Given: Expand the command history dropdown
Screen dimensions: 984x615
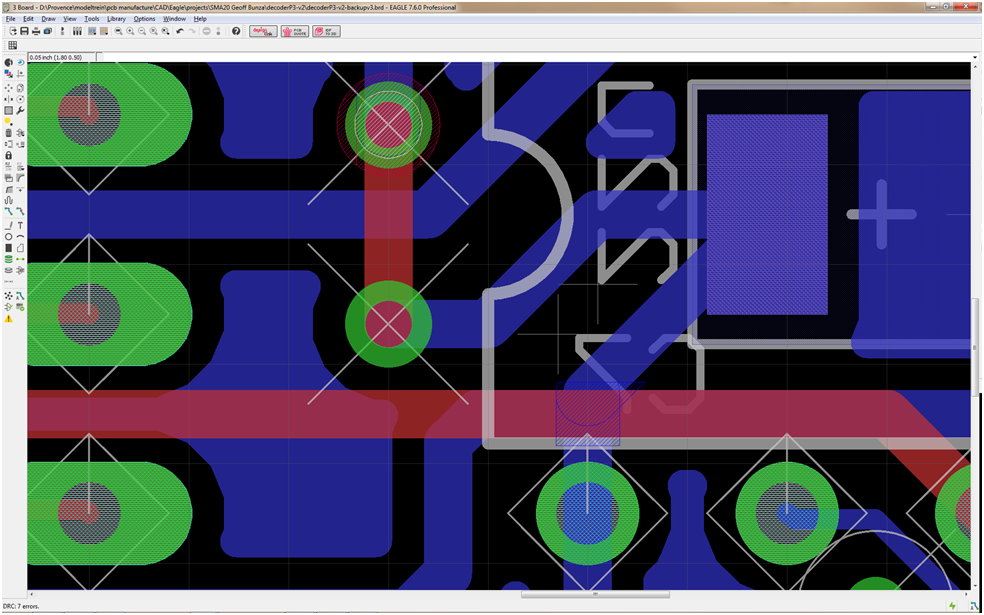Looking at the screenshot, I should point(974,57).
